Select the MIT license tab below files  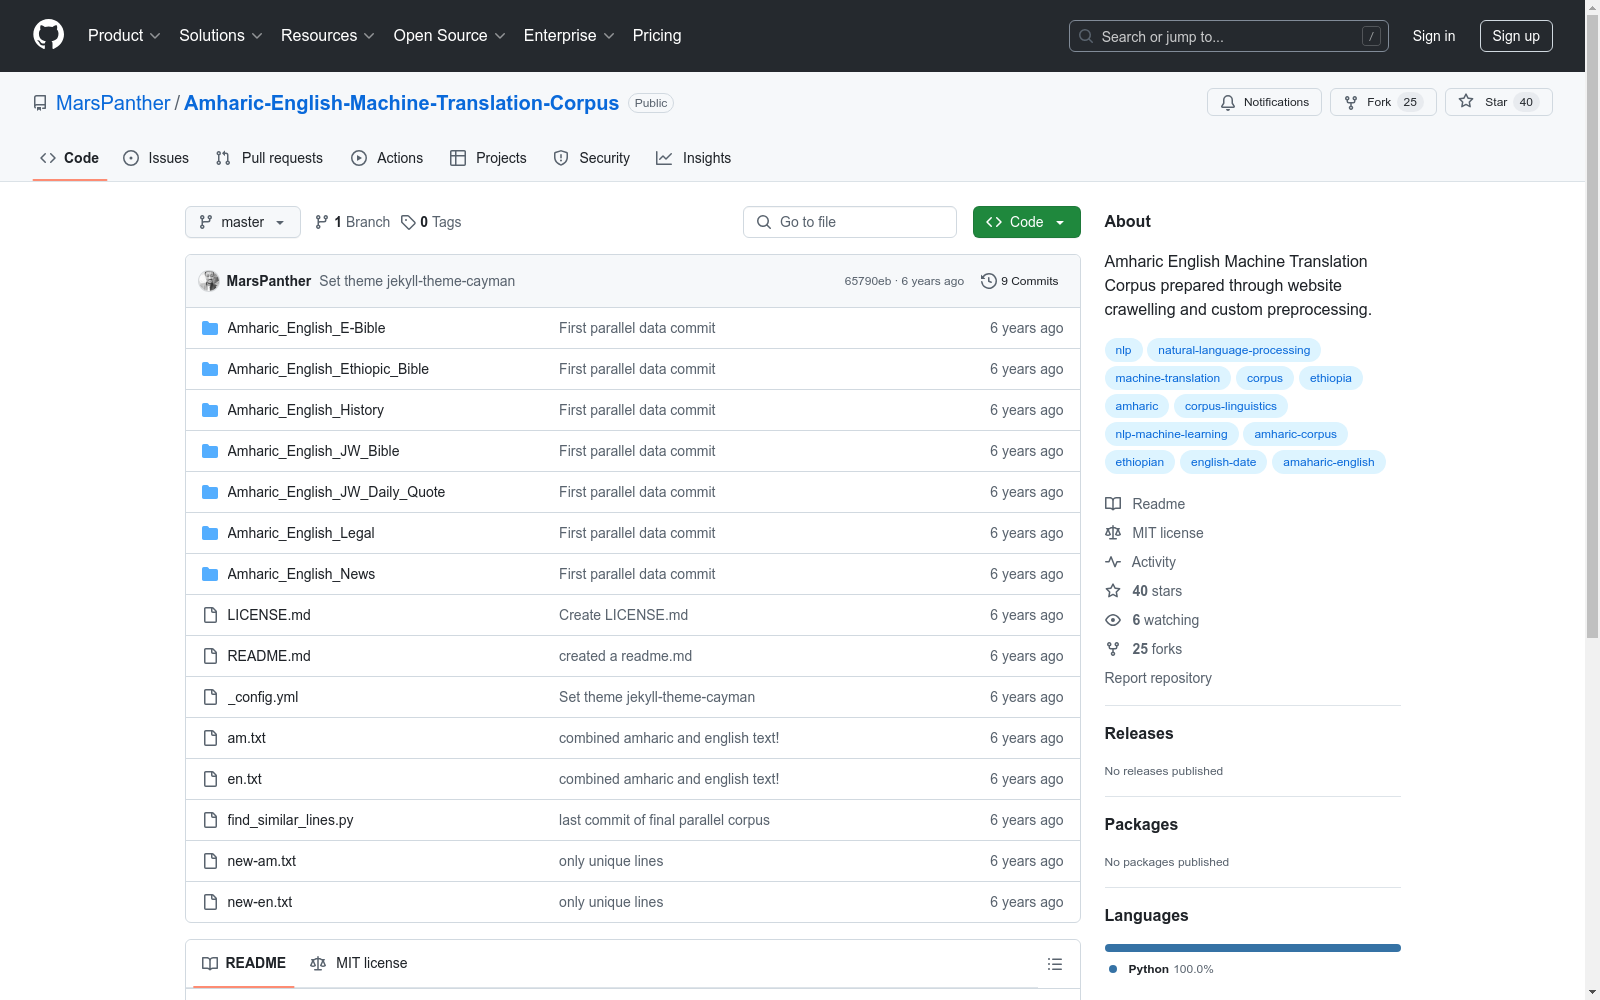pos(359,963)
